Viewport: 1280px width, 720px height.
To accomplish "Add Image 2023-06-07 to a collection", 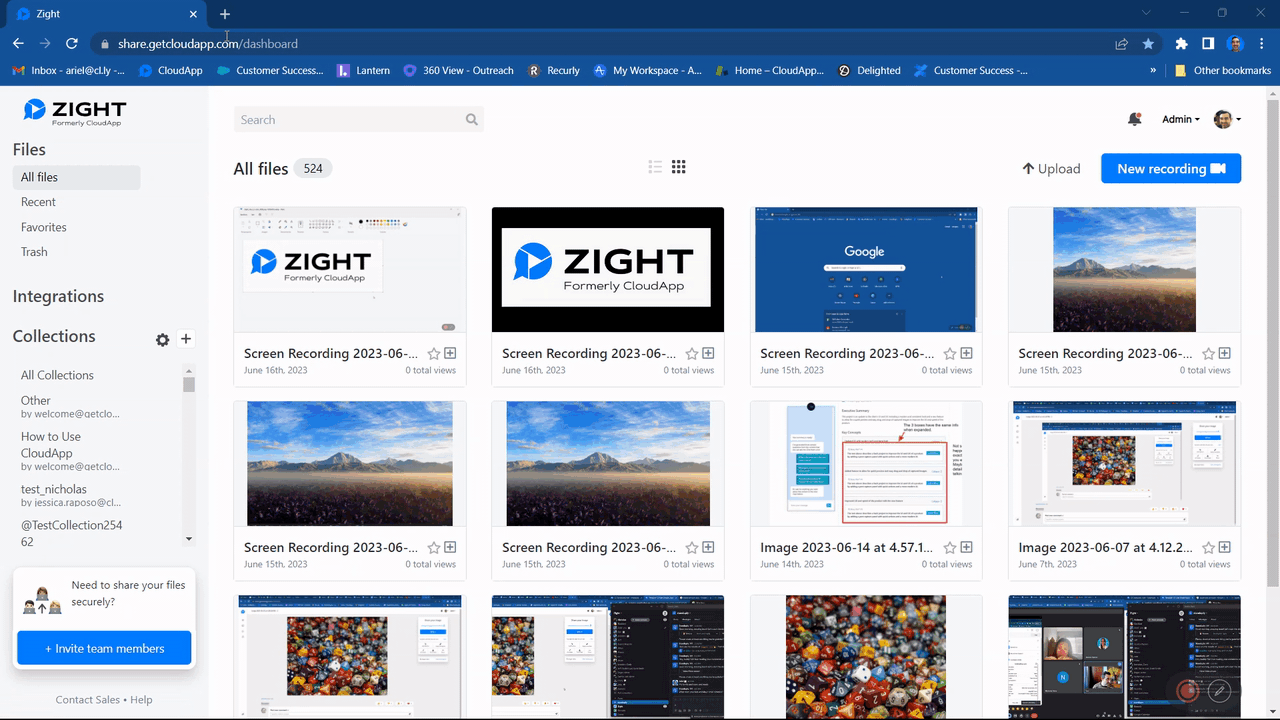I will pos(1224,547).
